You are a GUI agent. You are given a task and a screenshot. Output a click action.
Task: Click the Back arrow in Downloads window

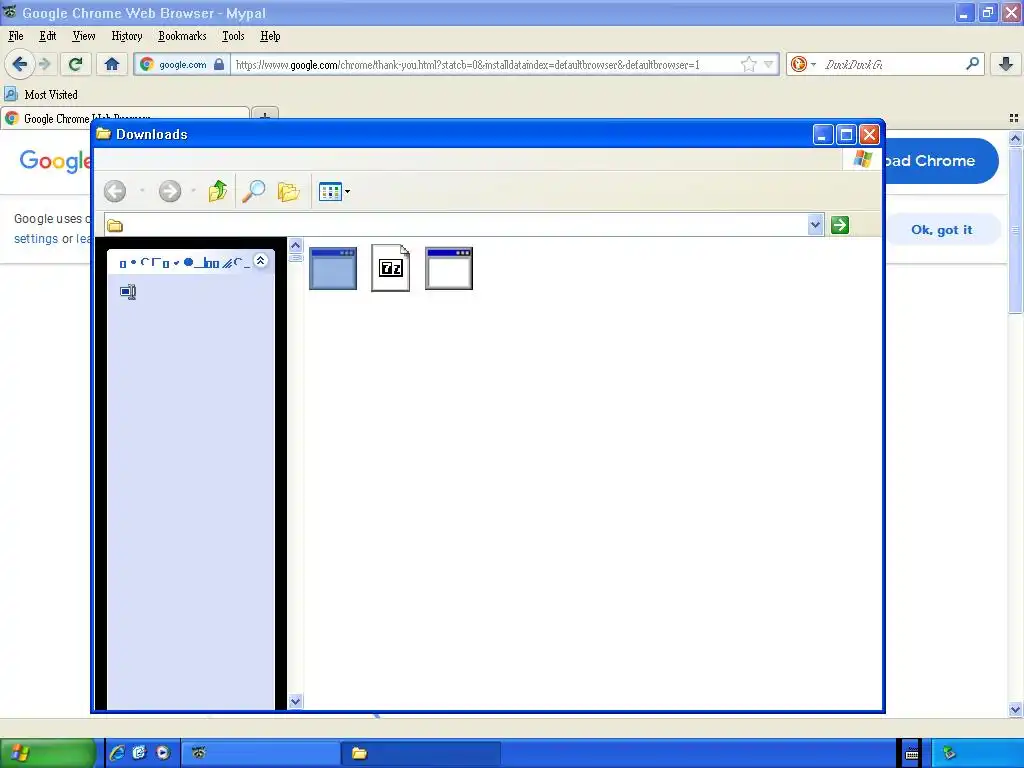coord(115,191)
